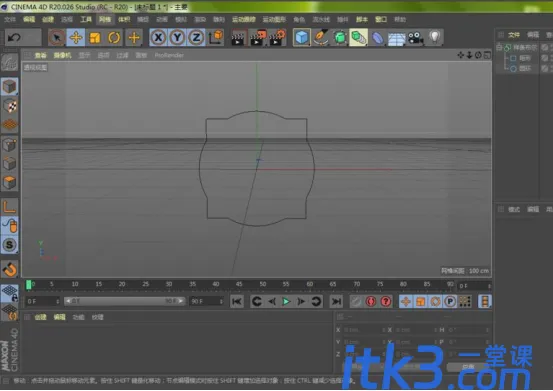
Task: Open the Floor environment flyout
Action: [396, 37]
